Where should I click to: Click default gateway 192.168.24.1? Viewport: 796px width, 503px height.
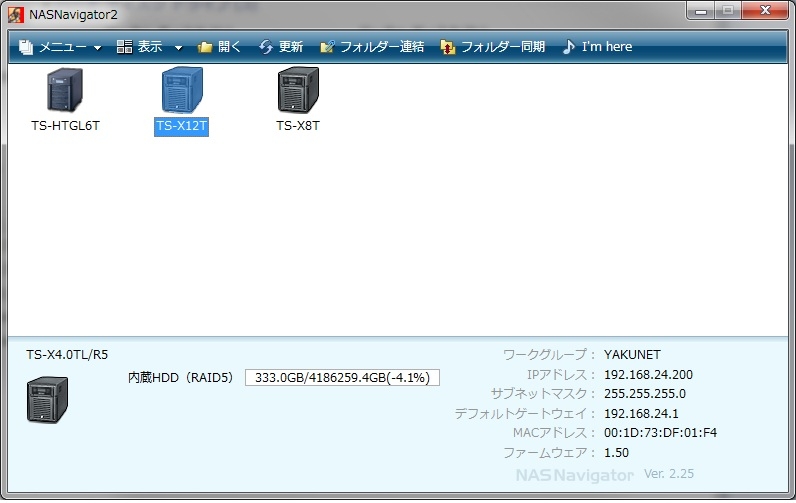coord(641,414)
